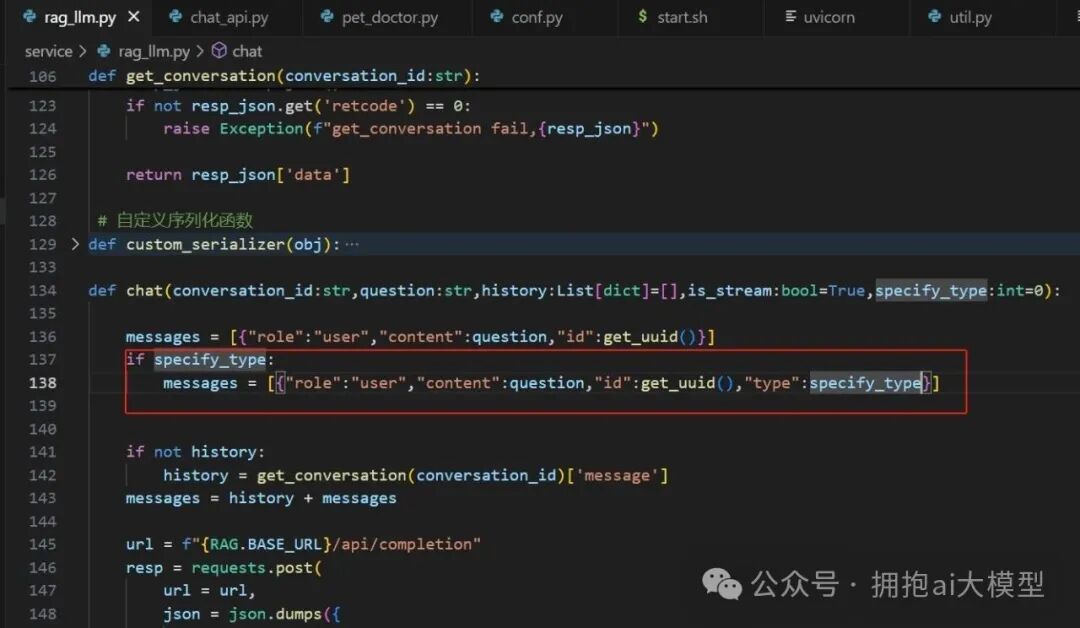1080x628 pixels.
Task: Open the rag_llm.py breadcrumb dropdown
Action: click(x=154, y=51)
